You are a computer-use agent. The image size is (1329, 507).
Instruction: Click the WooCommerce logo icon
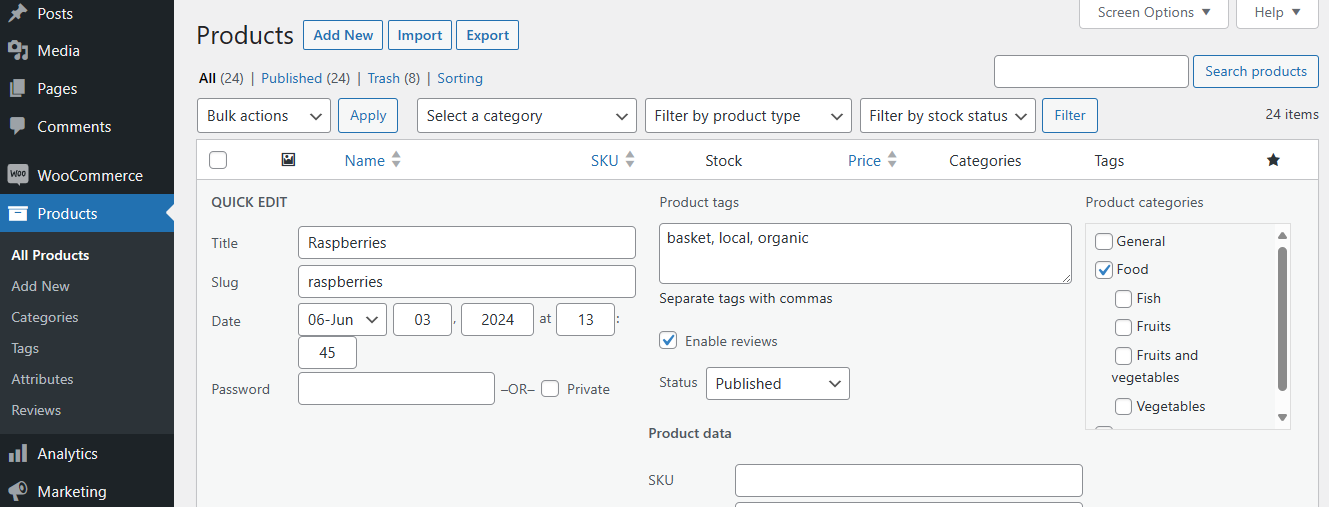click(x=17, y=175)
